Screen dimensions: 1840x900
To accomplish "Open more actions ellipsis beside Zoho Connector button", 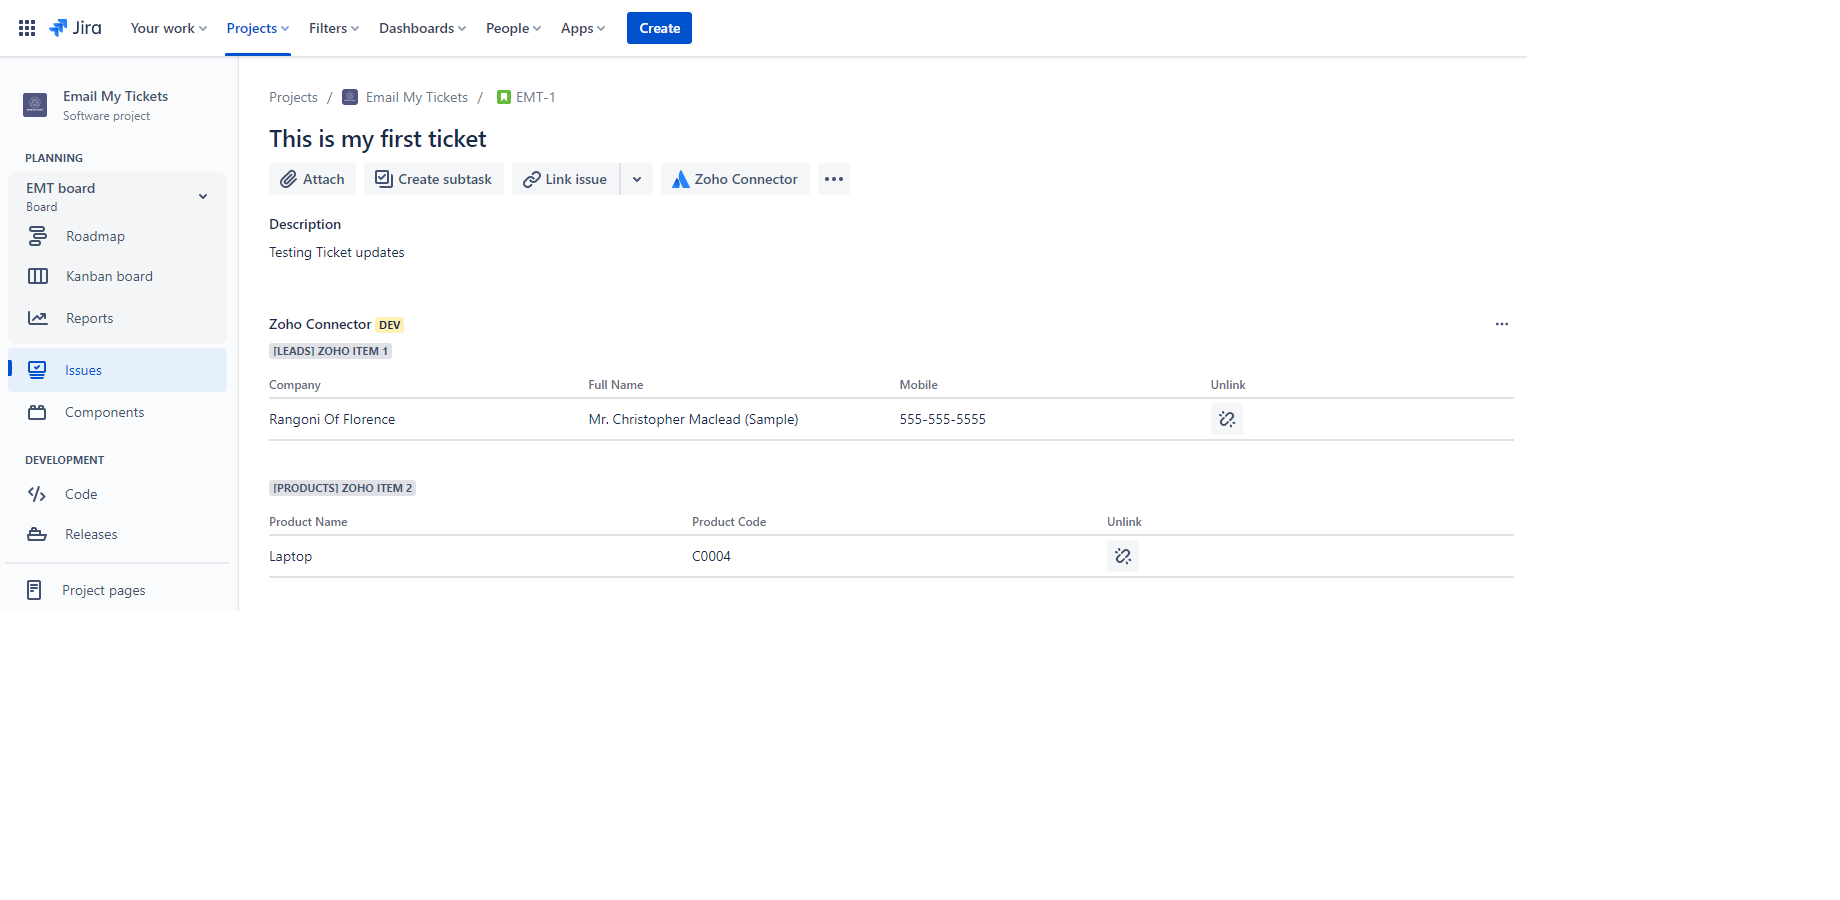I will [834, 179].
